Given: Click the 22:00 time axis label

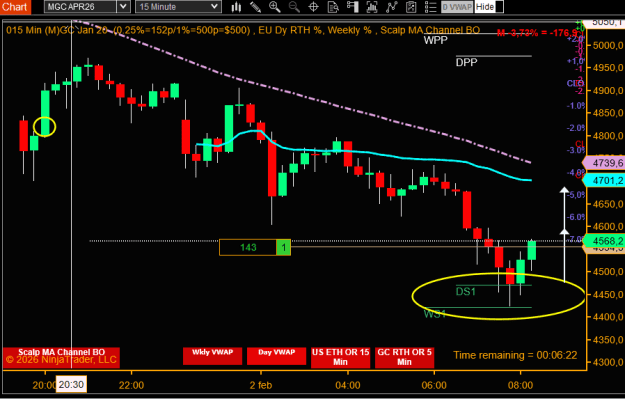Looking at the screenshot, I should click(132, 385).
